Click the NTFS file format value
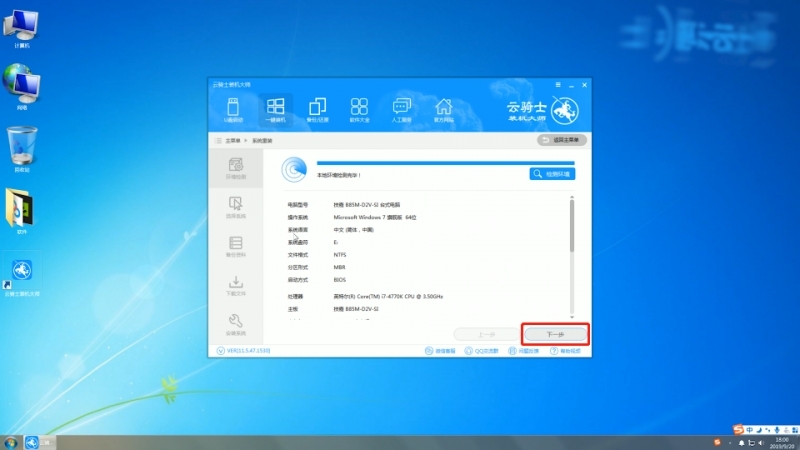This screenshot has height=450, width=800. pos(340,255)
